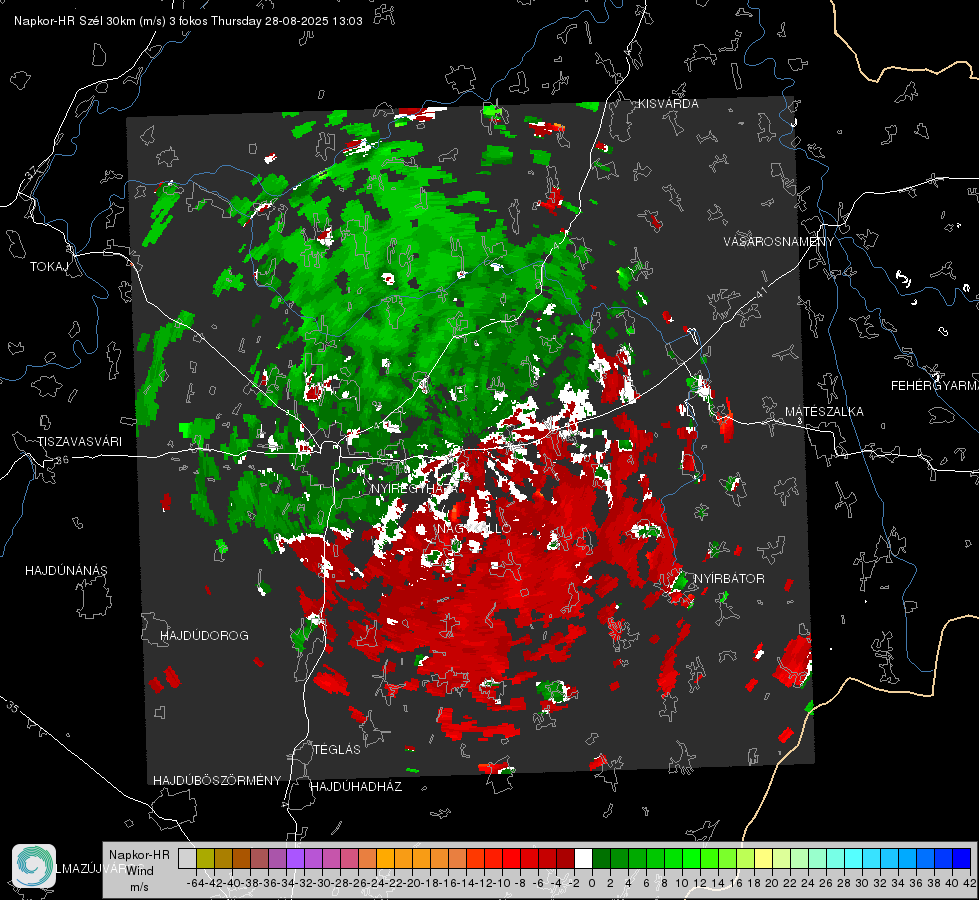The image size is (979, 900).
Task: Click the TÉGLÁS city label
Action: click(337, 749)
